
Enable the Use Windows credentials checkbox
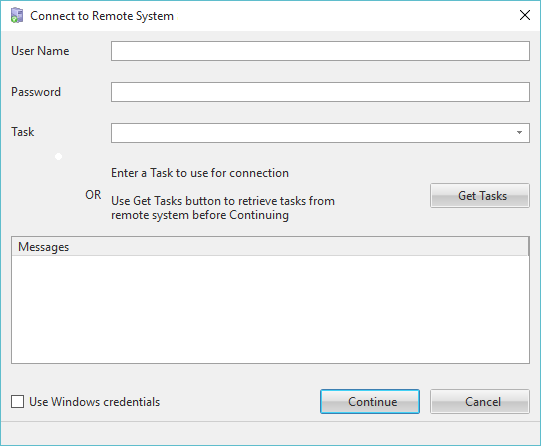17,402
